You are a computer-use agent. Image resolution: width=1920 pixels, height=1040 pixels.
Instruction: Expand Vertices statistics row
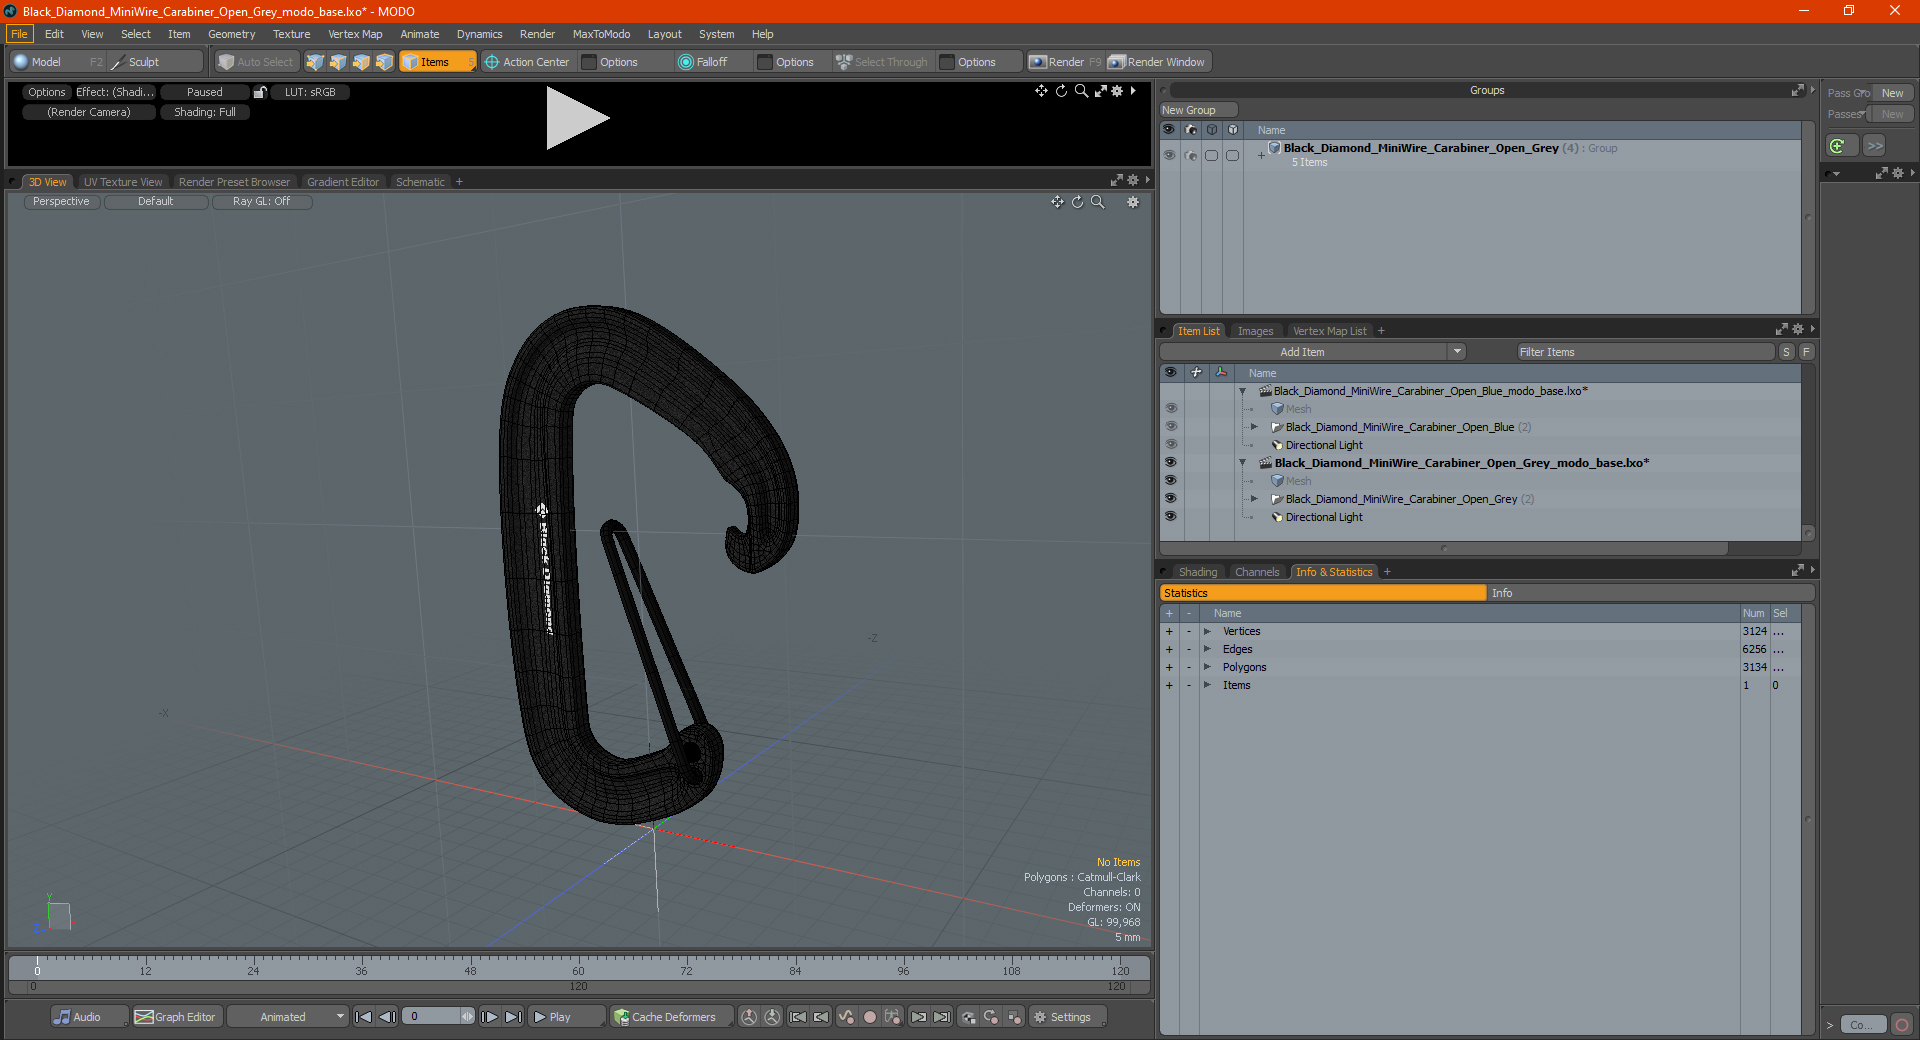tap(1208, 632)
